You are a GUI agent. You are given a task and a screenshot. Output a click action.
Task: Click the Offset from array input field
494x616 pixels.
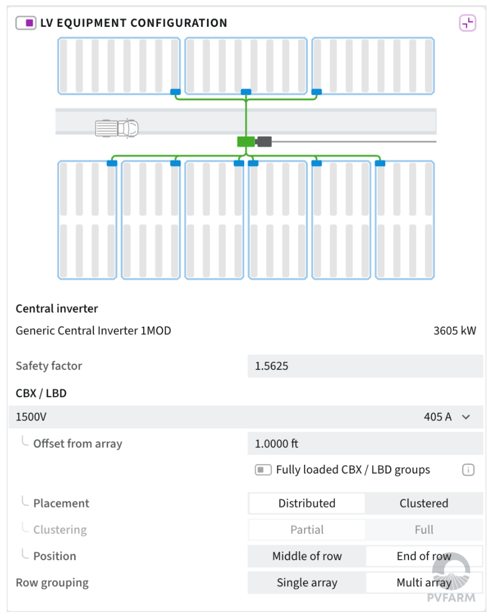tap(365, 444)
